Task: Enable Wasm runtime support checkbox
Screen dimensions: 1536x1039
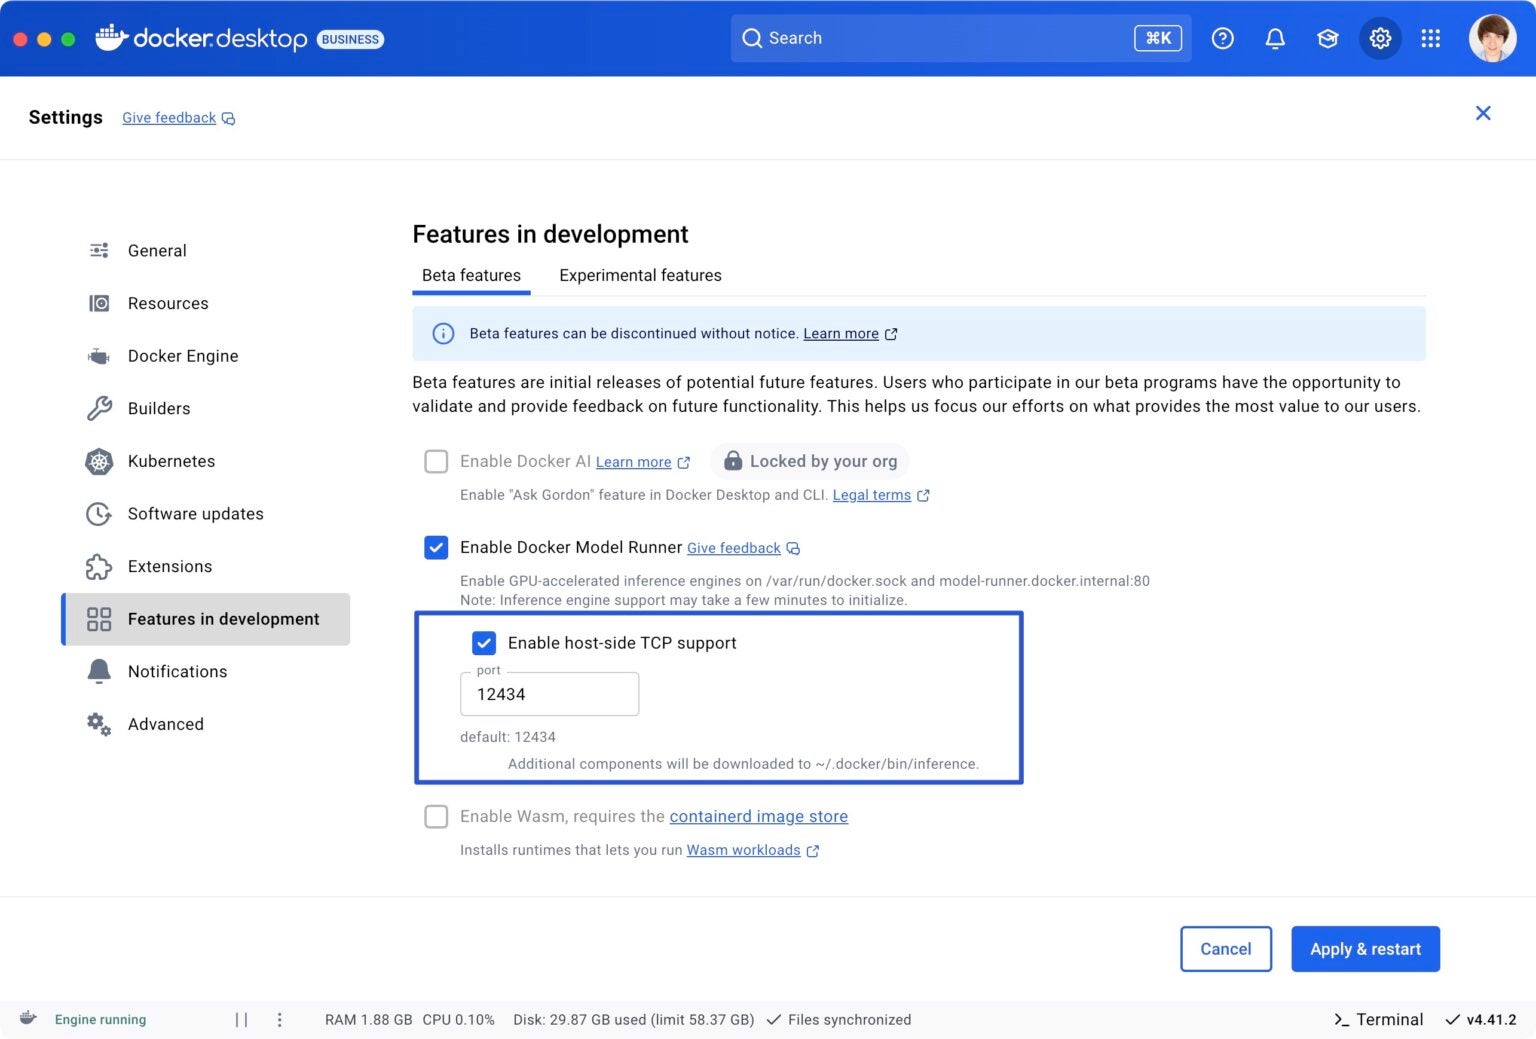Action: (x=436, y=816)
